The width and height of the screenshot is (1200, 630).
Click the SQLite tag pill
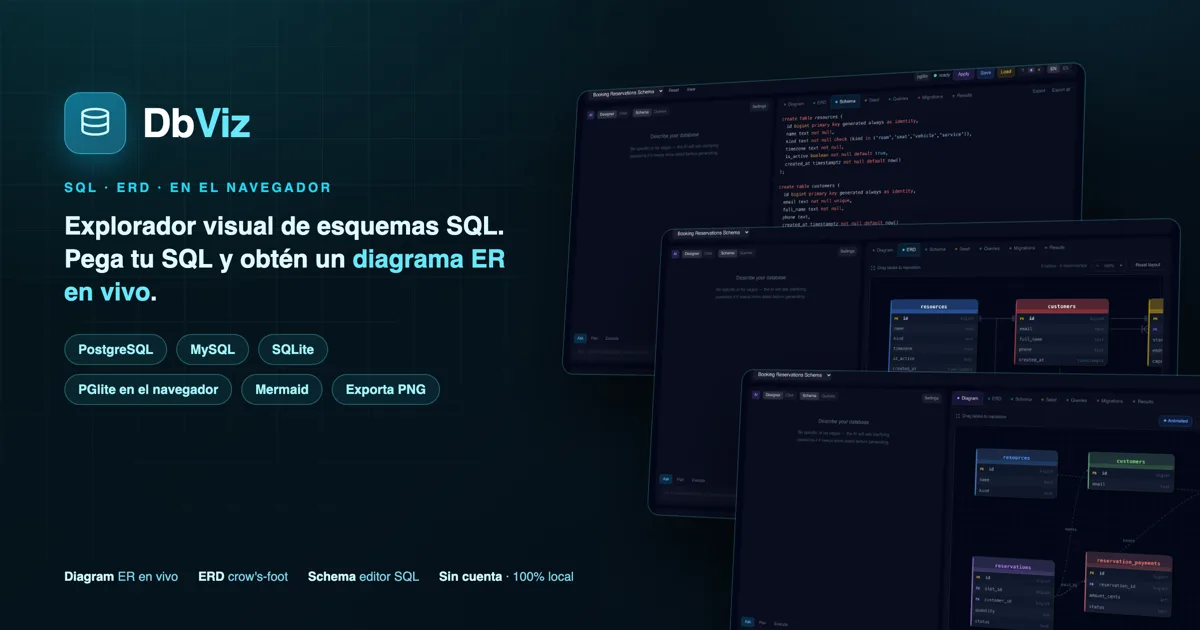293,350
